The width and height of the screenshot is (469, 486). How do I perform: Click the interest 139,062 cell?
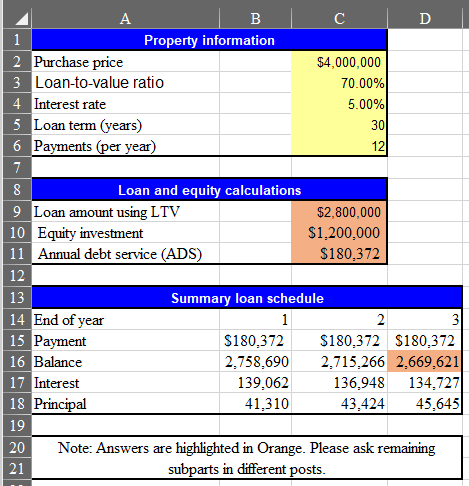tap(255, 382)
